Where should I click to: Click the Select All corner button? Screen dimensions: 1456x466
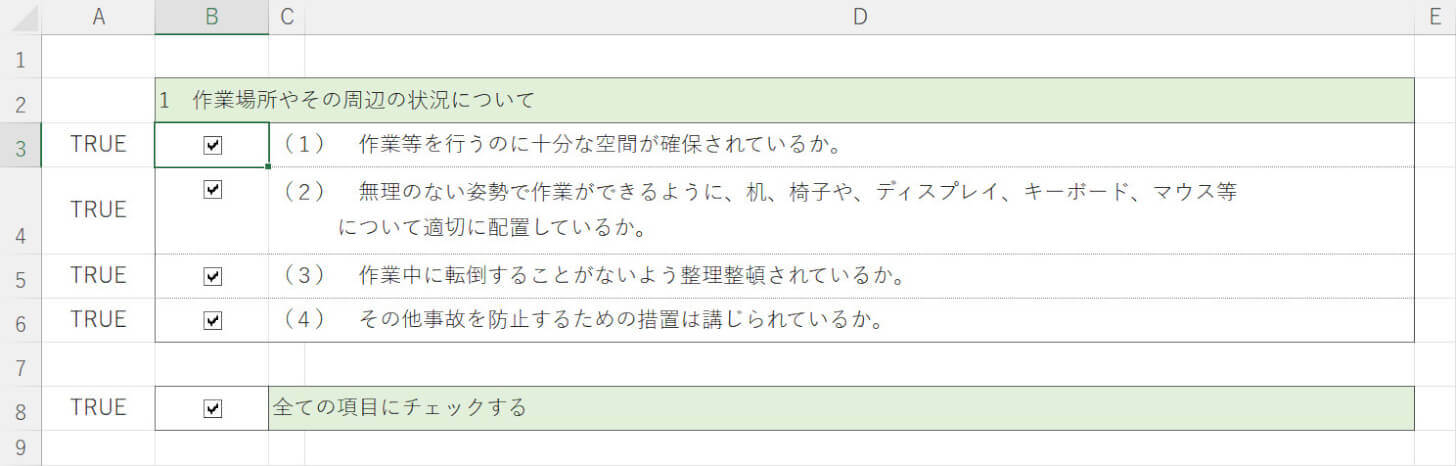click(x=20, y=17)
